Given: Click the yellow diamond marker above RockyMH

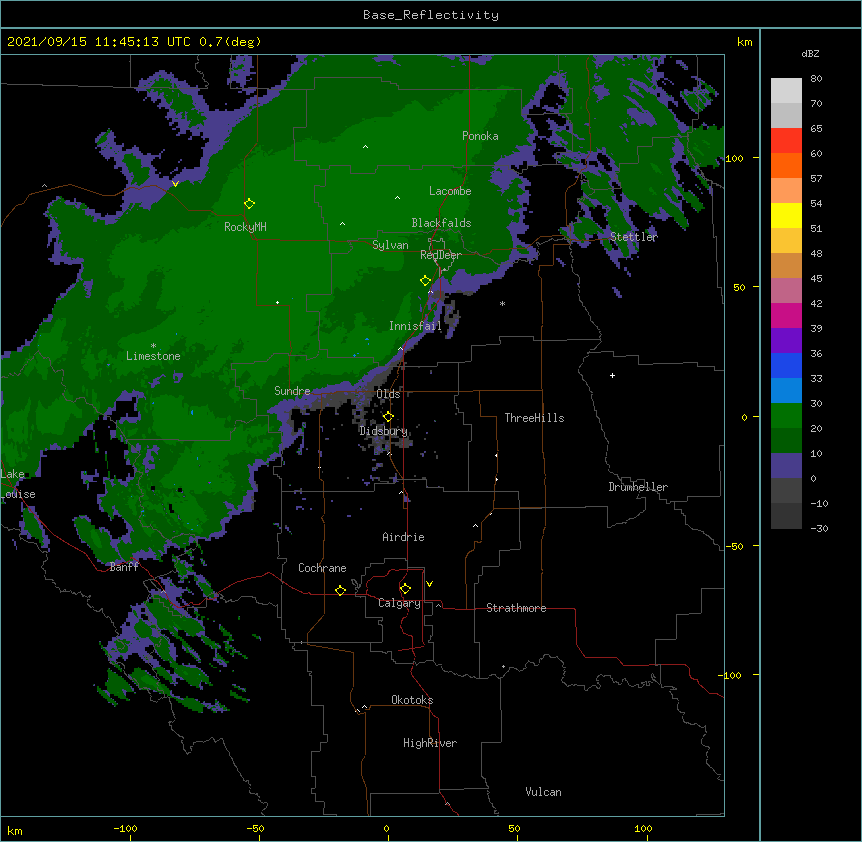Looking at the screenshot, I should [x=249, y=204].
